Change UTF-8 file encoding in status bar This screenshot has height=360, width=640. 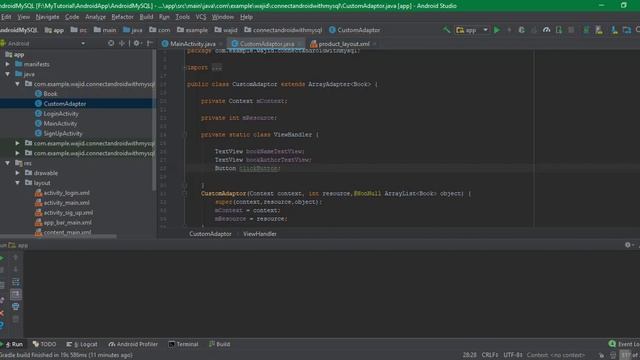click(x=513, y=355)
